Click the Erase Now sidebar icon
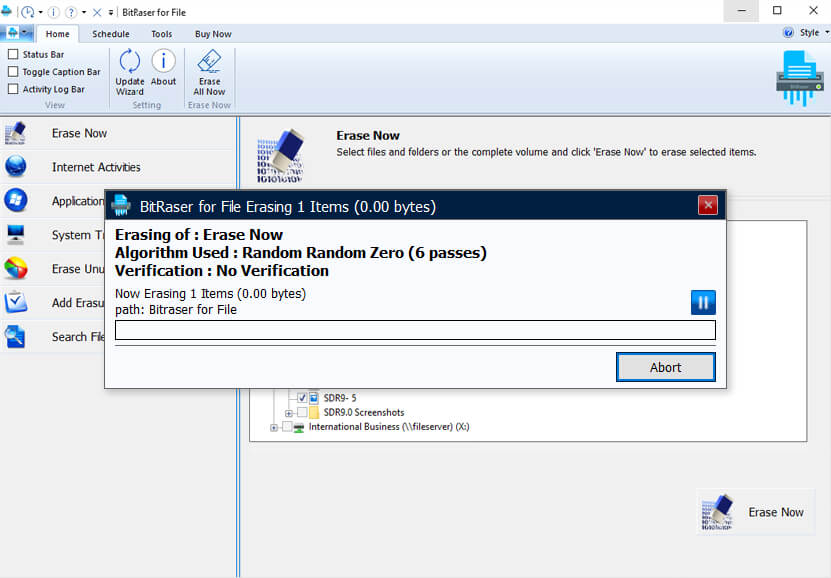This screenshot has height=578, width=831. click(15, 133)
